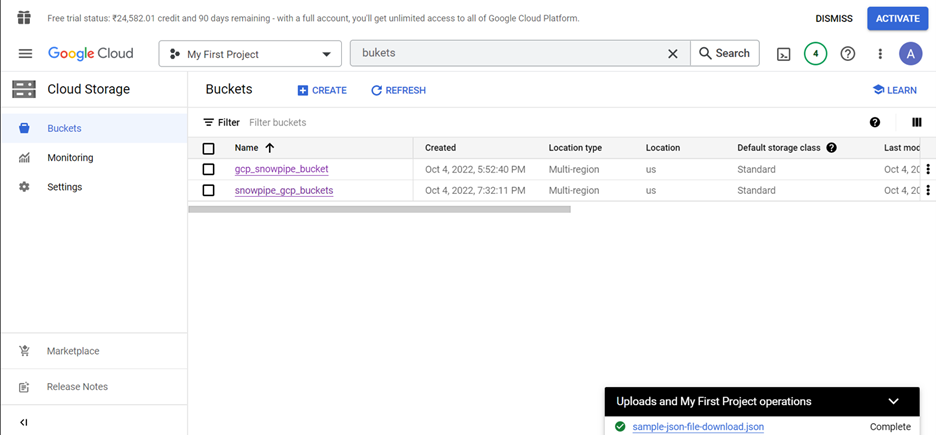The image size is (936, 435).
Task: Activate Cloud Shell terminal icon
Action: point(784,54)
